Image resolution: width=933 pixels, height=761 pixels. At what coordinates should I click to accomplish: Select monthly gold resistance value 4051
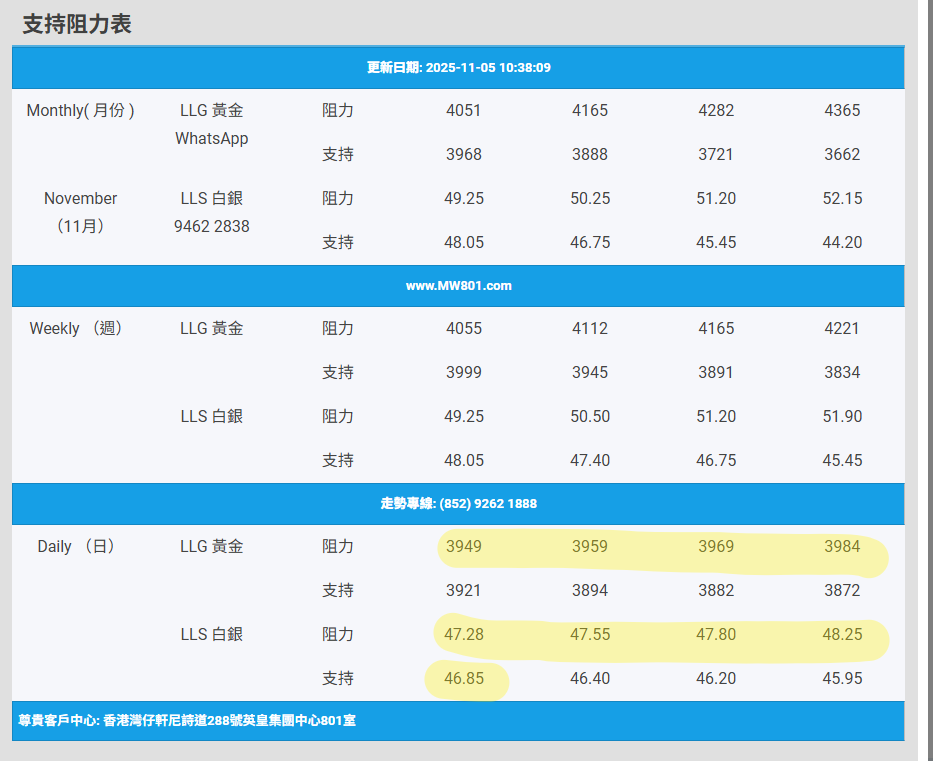click(x=463, y=111)
